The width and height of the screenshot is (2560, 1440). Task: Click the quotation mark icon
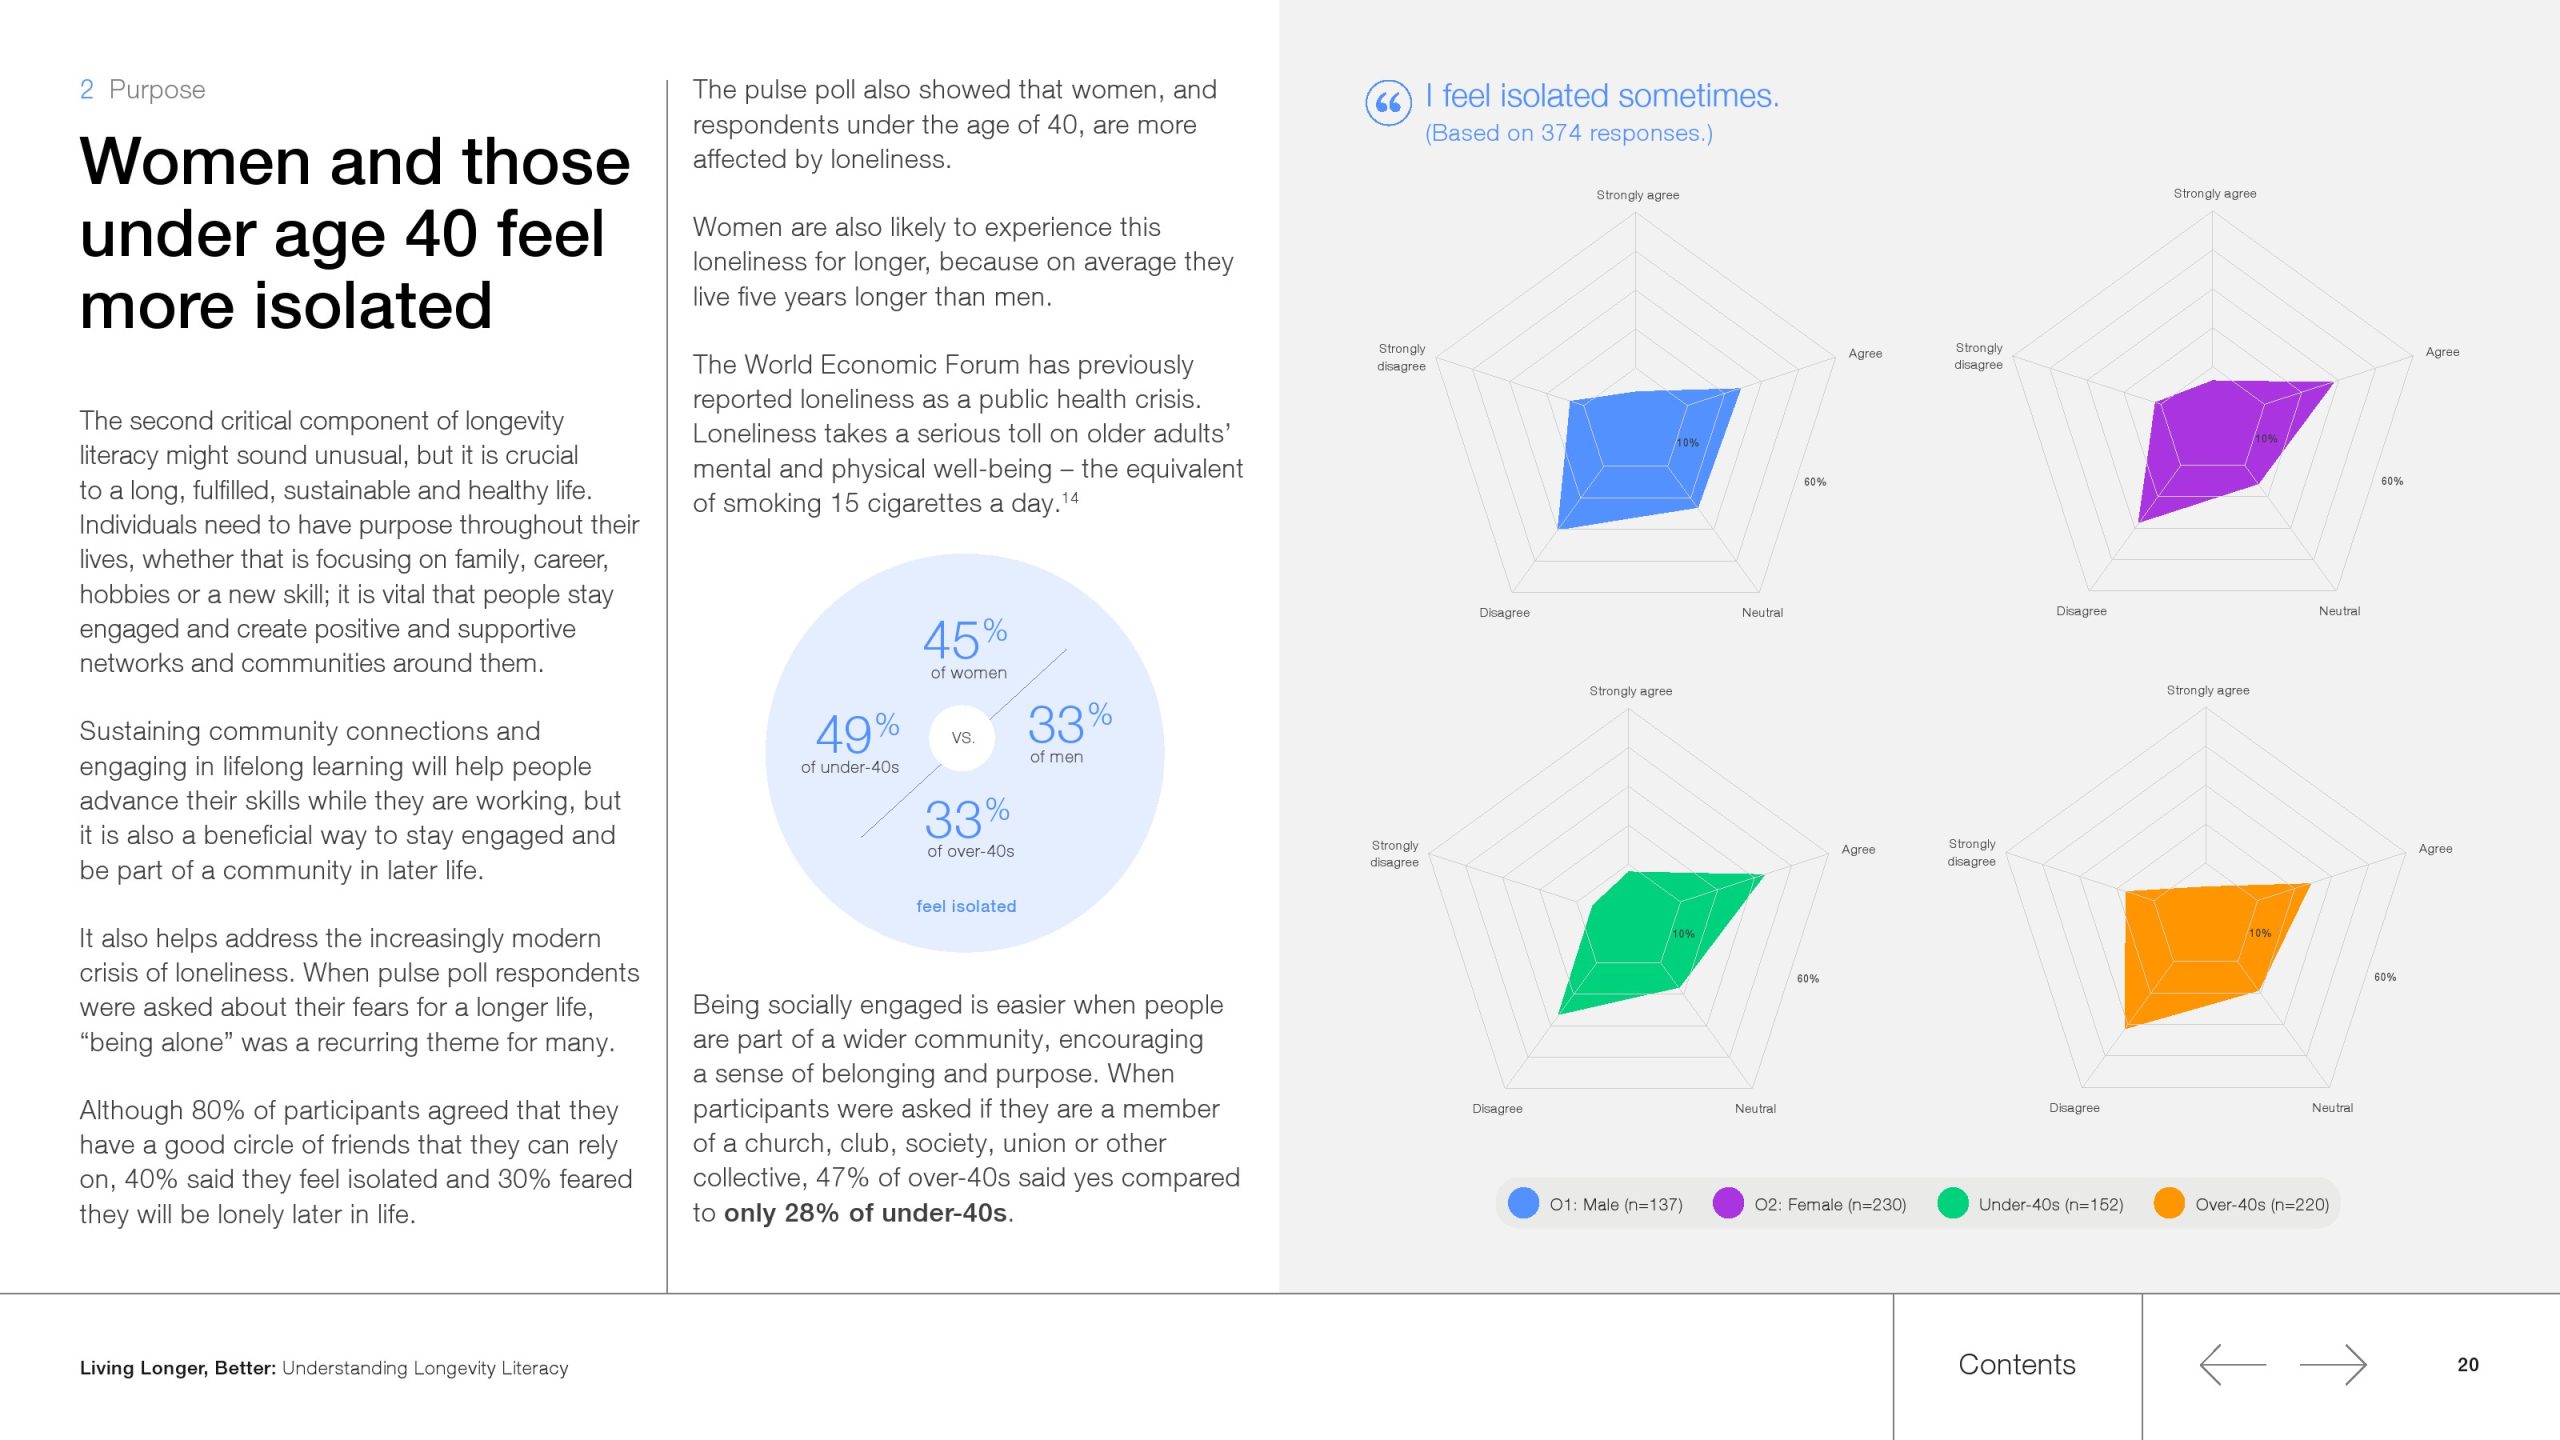[x=1388, y=102]
